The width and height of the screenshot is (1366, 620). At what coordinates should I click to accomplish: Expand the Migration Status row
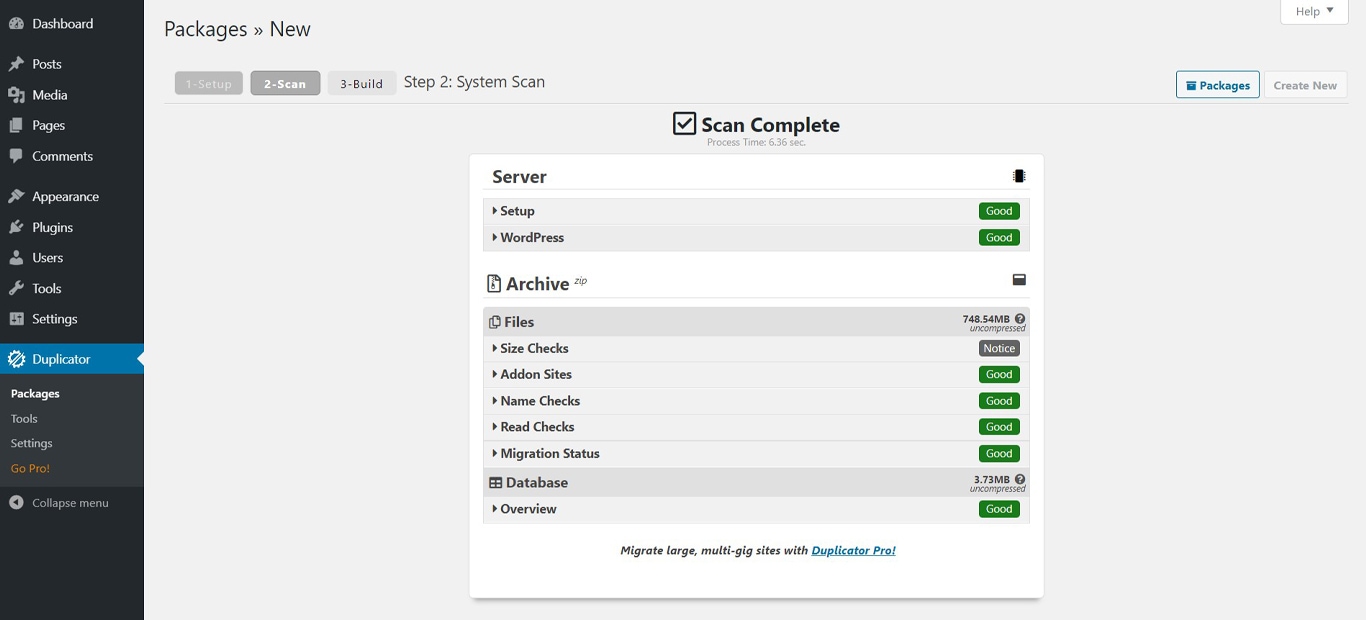756,453
